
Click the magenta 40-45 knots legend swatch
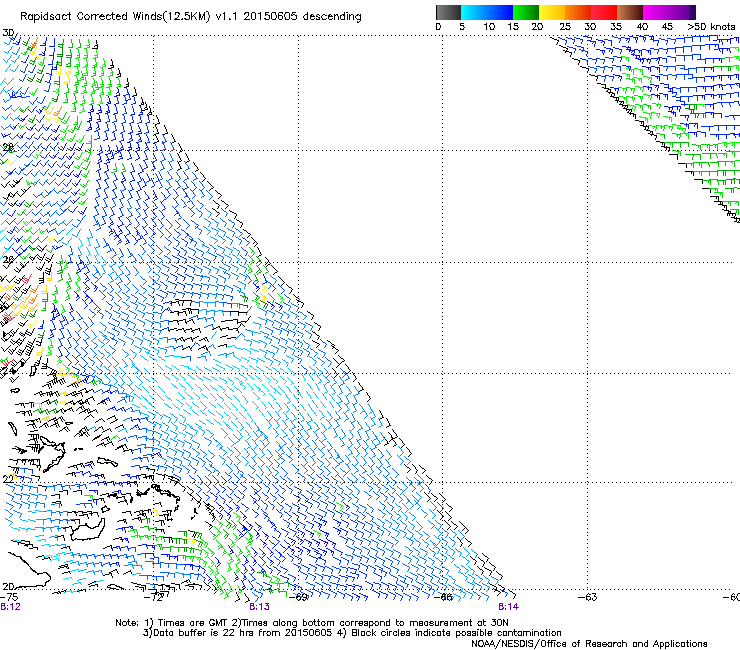656,12
